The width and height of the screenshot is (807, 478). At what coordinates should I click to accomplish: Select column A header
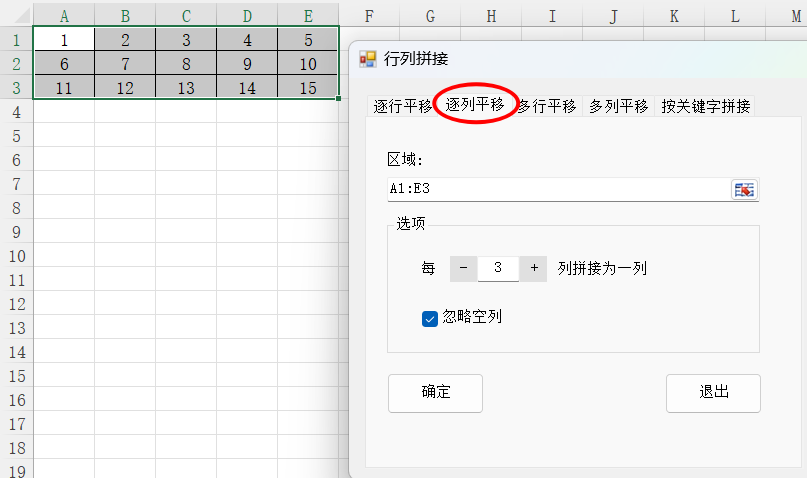coord(64,15)
